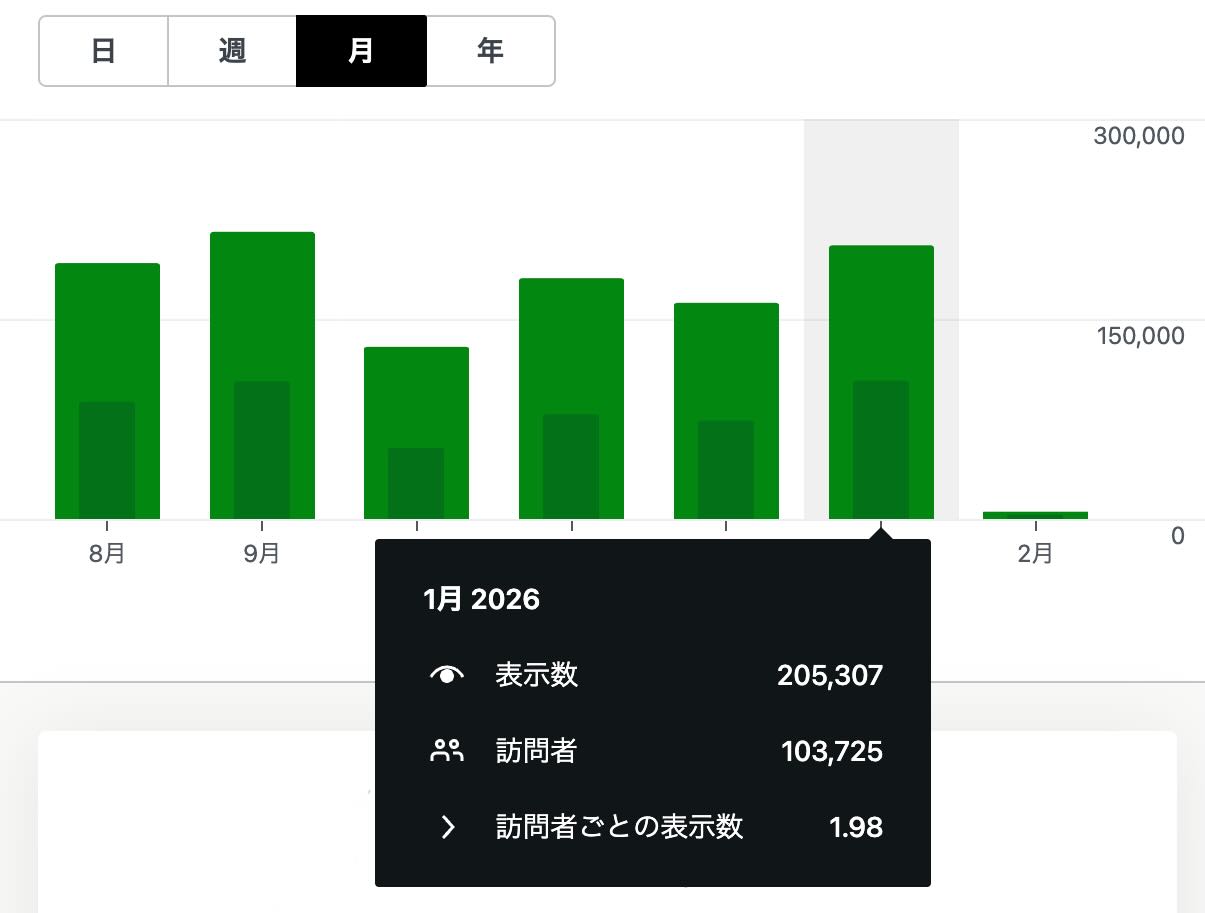Viewport: 1205px width, 913px height.
Task: Click the people icon beside 訪問者
Action: pos(447,751)
